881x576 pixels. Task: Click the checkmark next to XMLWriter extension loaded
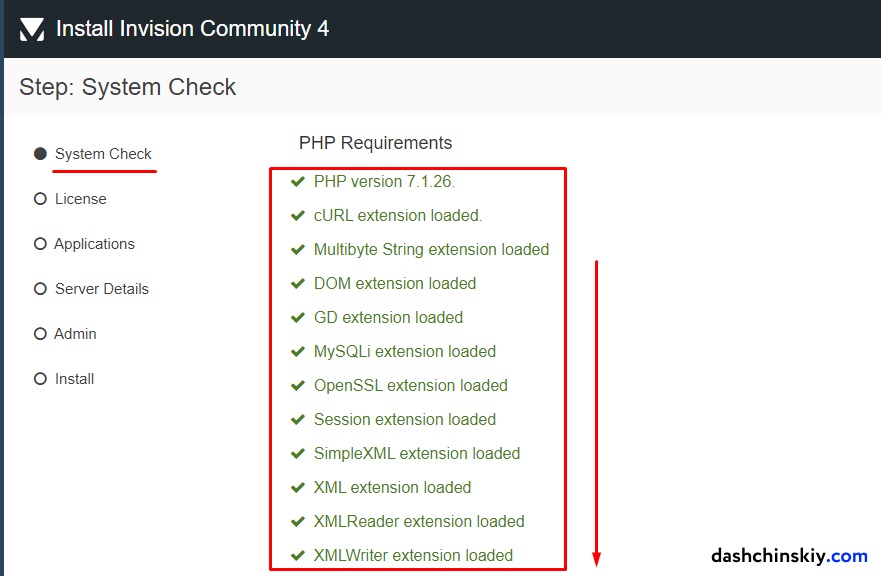click(x=298, y=555)
